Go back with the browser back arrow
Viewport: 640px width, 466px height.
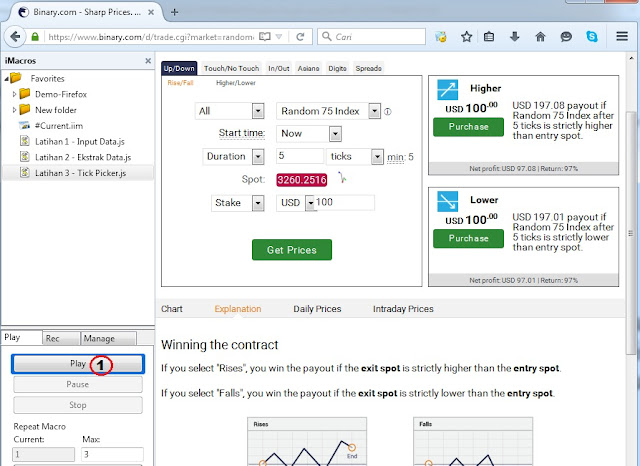tap(15, 37)
